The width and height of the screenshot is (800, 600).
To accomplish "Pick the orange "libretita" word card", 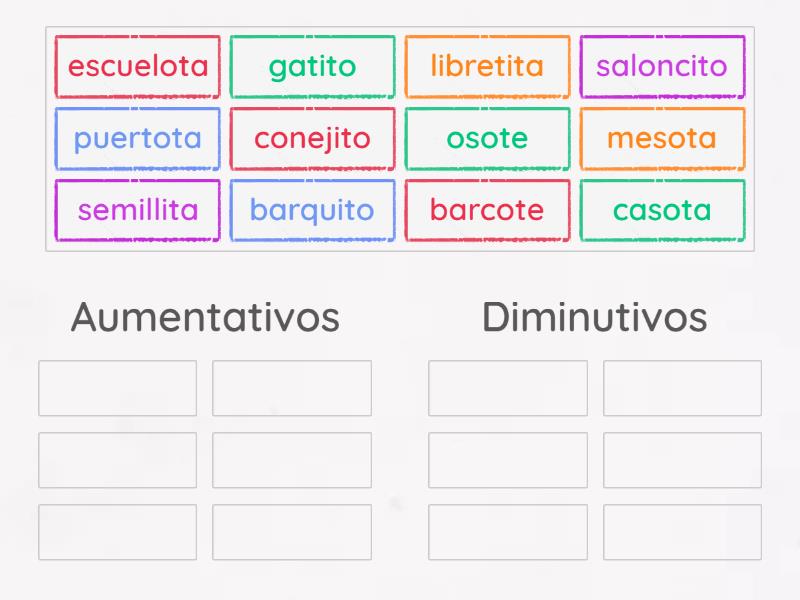I will pyautogui.click(x=487, y=66).
